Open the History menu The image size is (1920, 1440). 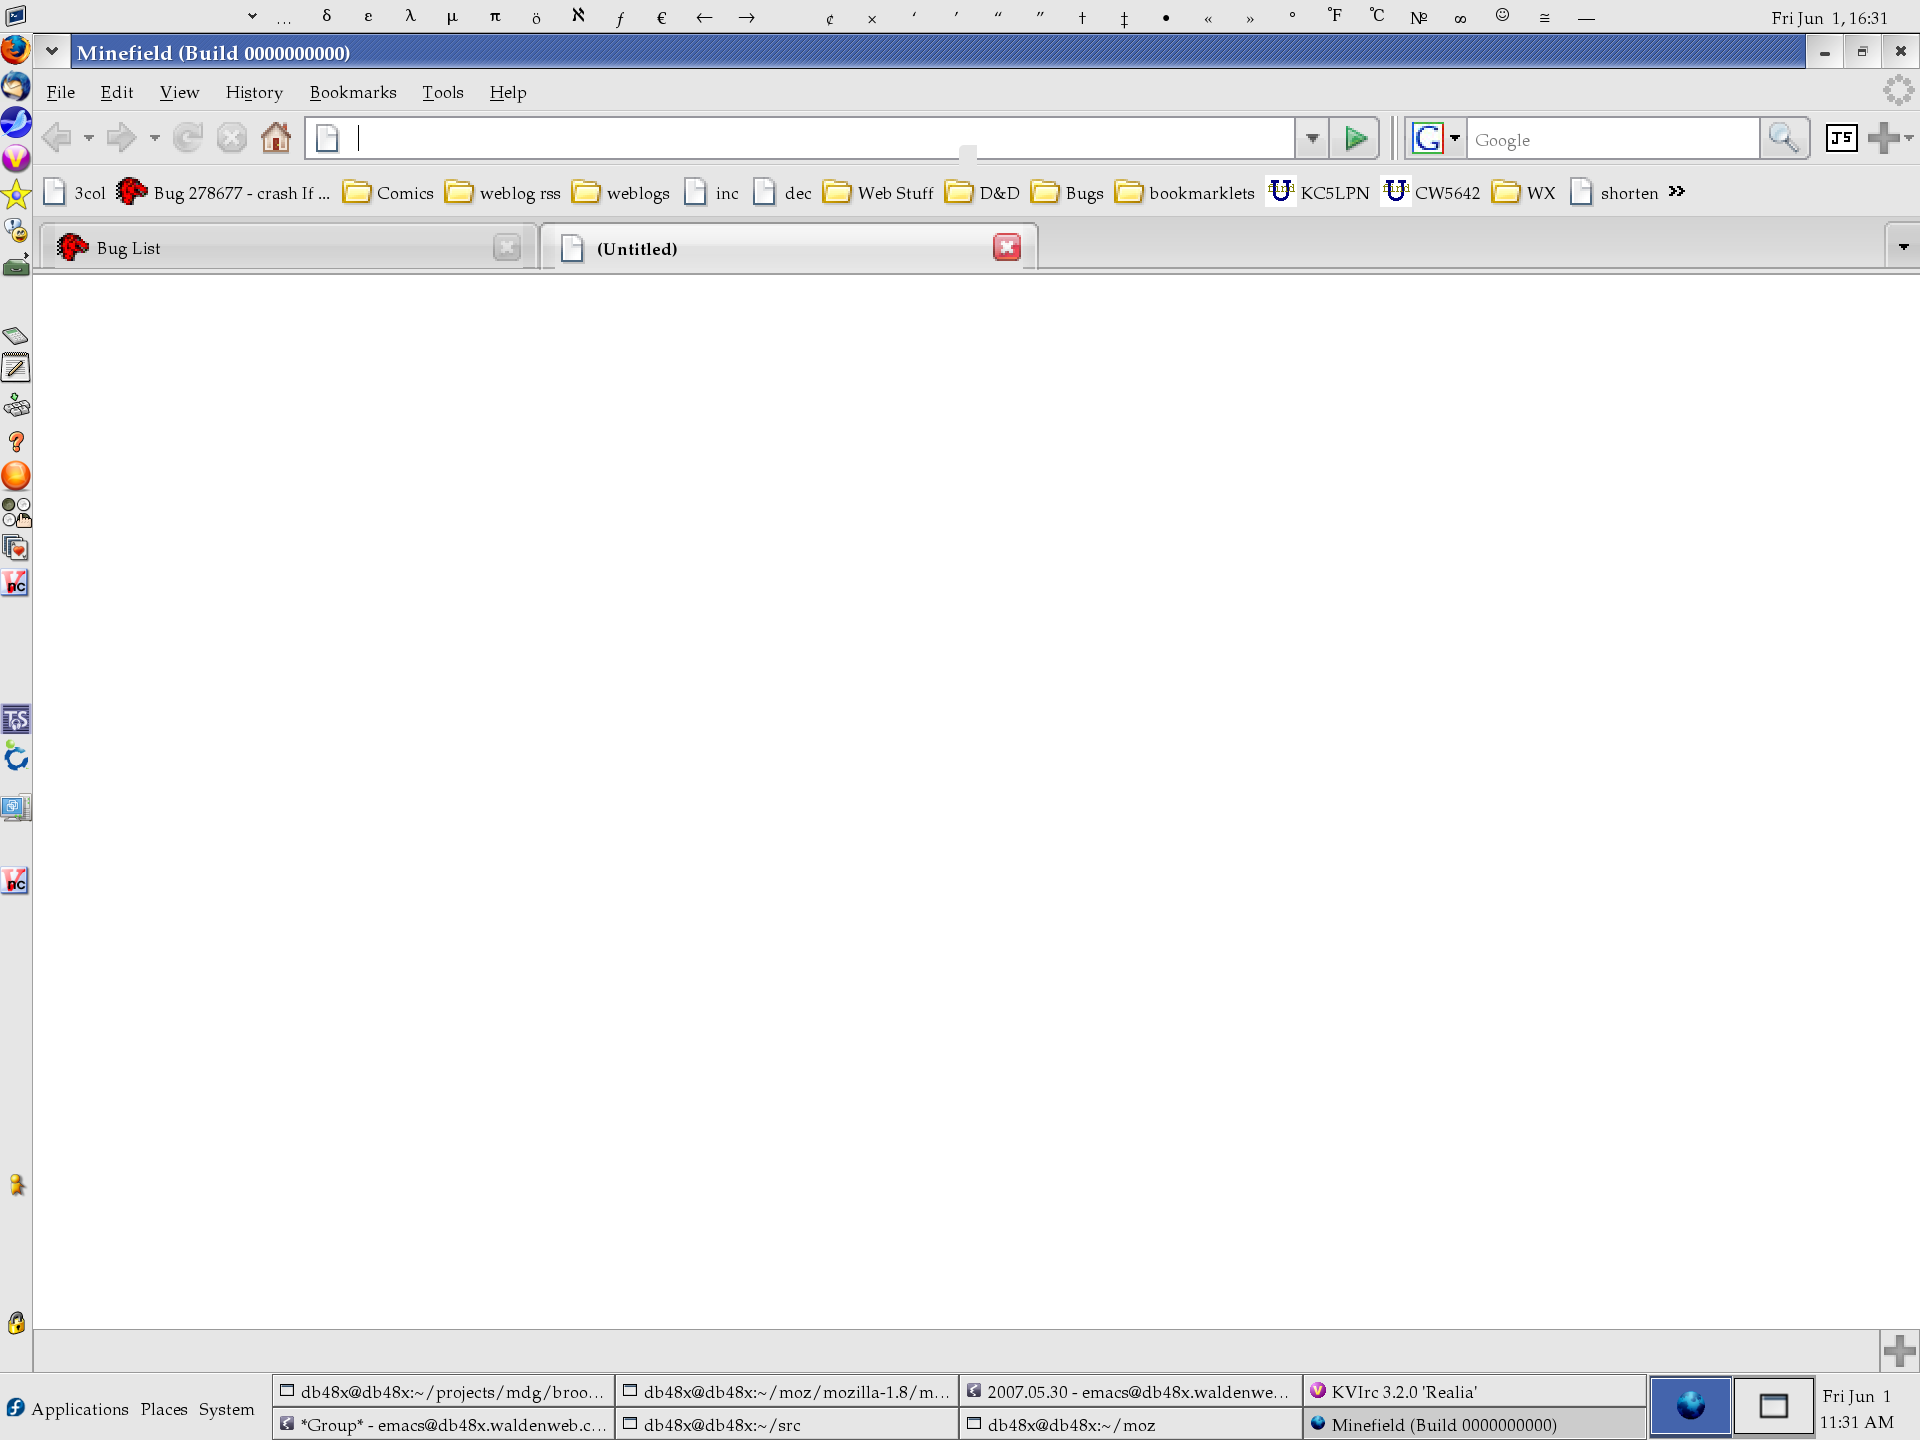point(254,92)
